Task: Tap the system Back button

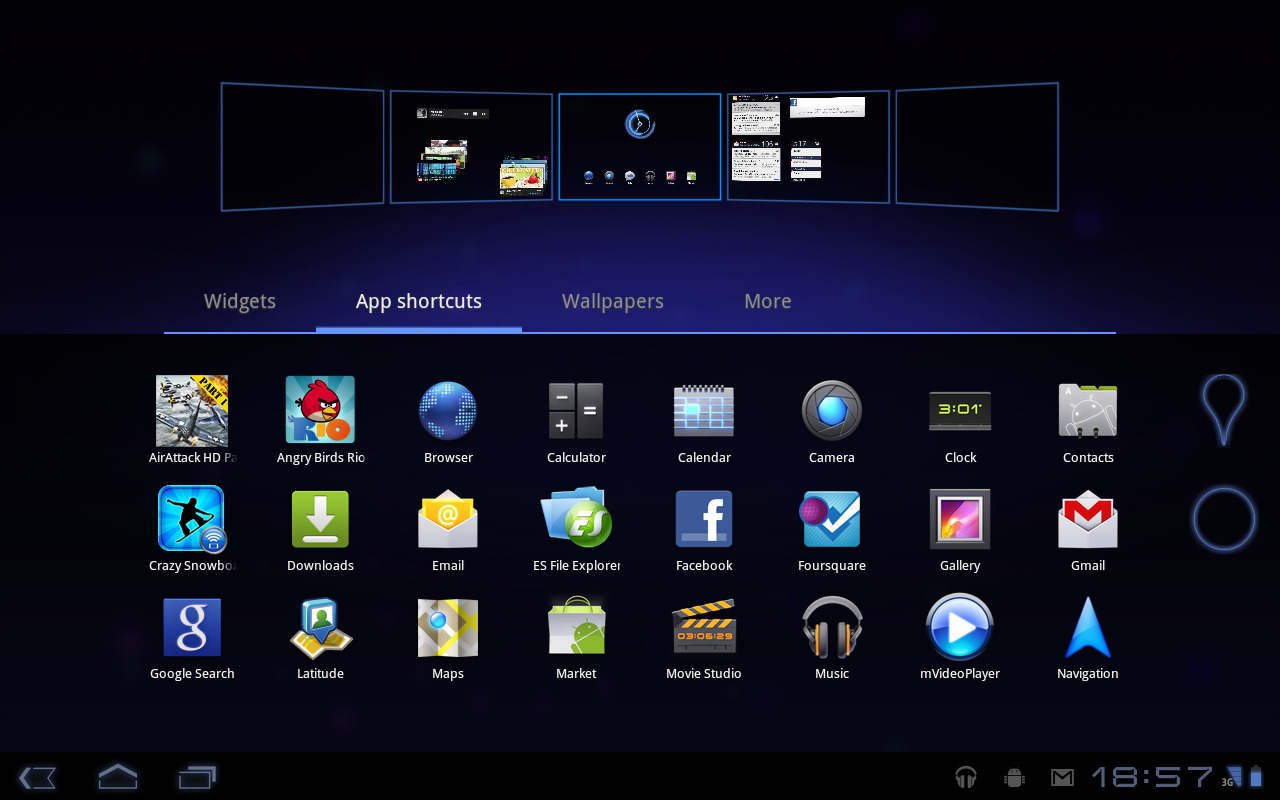Action: point(37,777)
